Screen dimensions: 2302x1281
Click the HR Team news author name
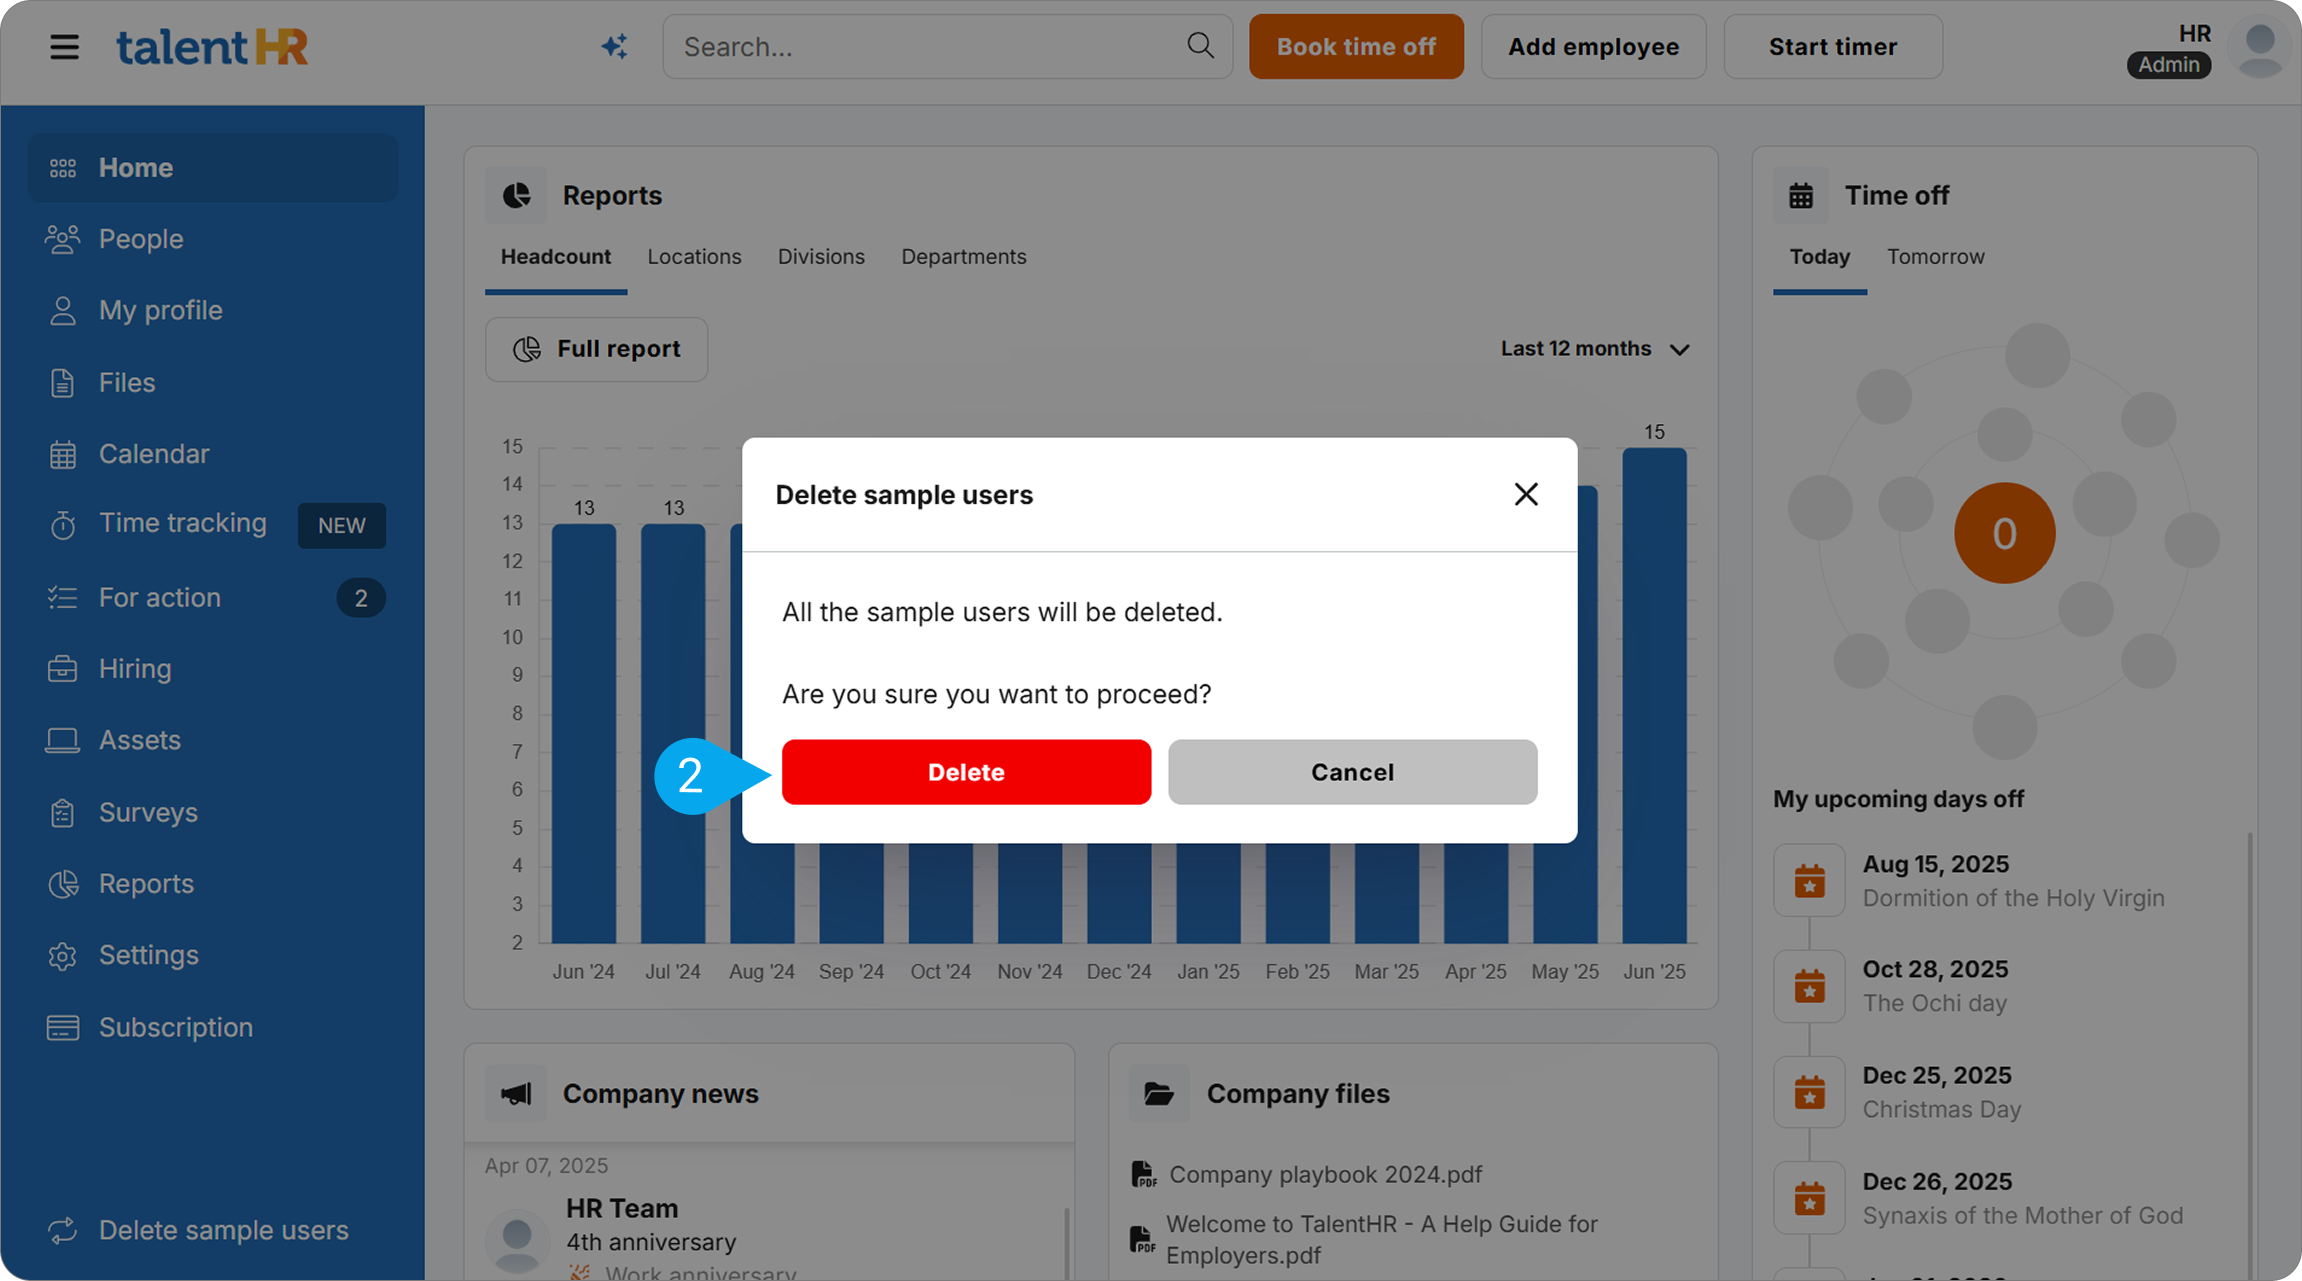click(x=622, y=1209)
